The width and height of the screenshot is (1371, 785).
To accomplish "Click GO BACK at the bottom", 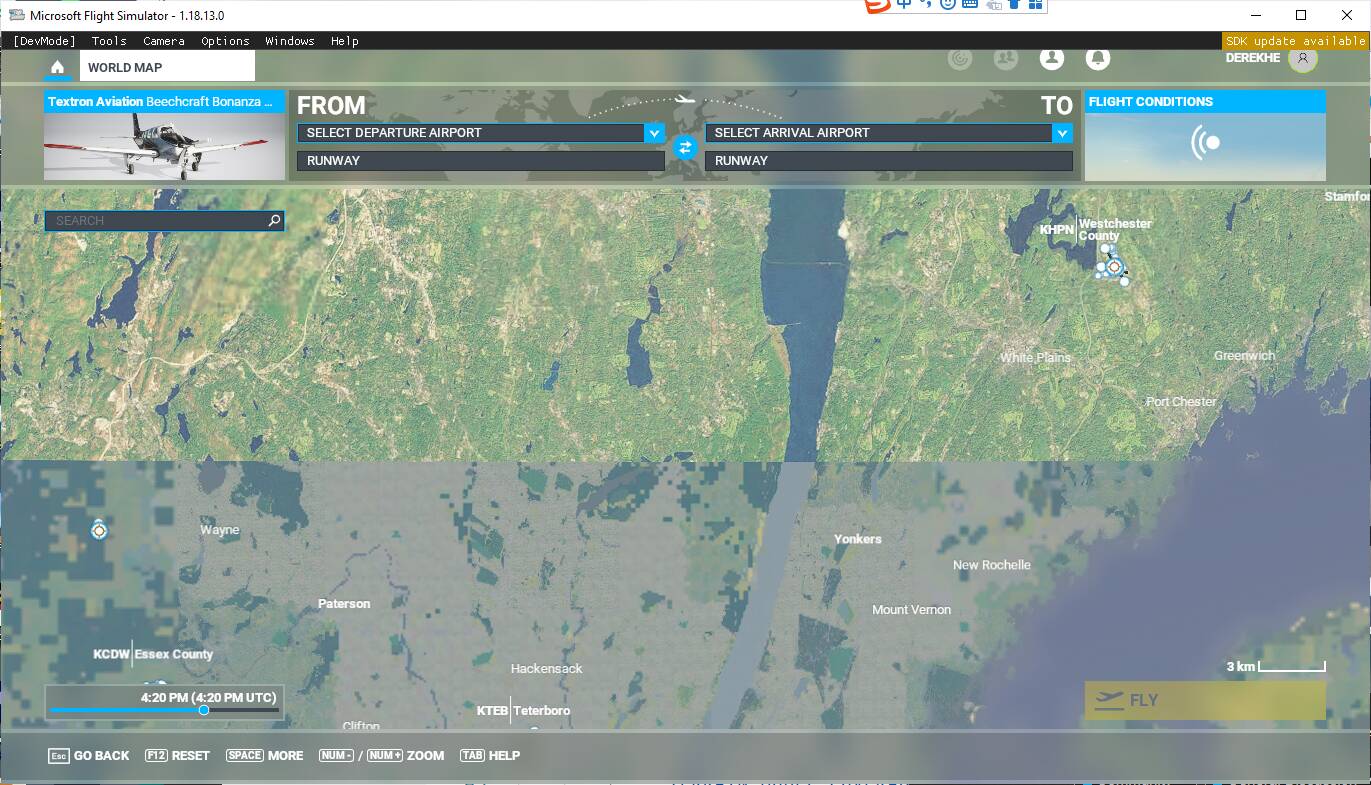I will tap(89, 756).
